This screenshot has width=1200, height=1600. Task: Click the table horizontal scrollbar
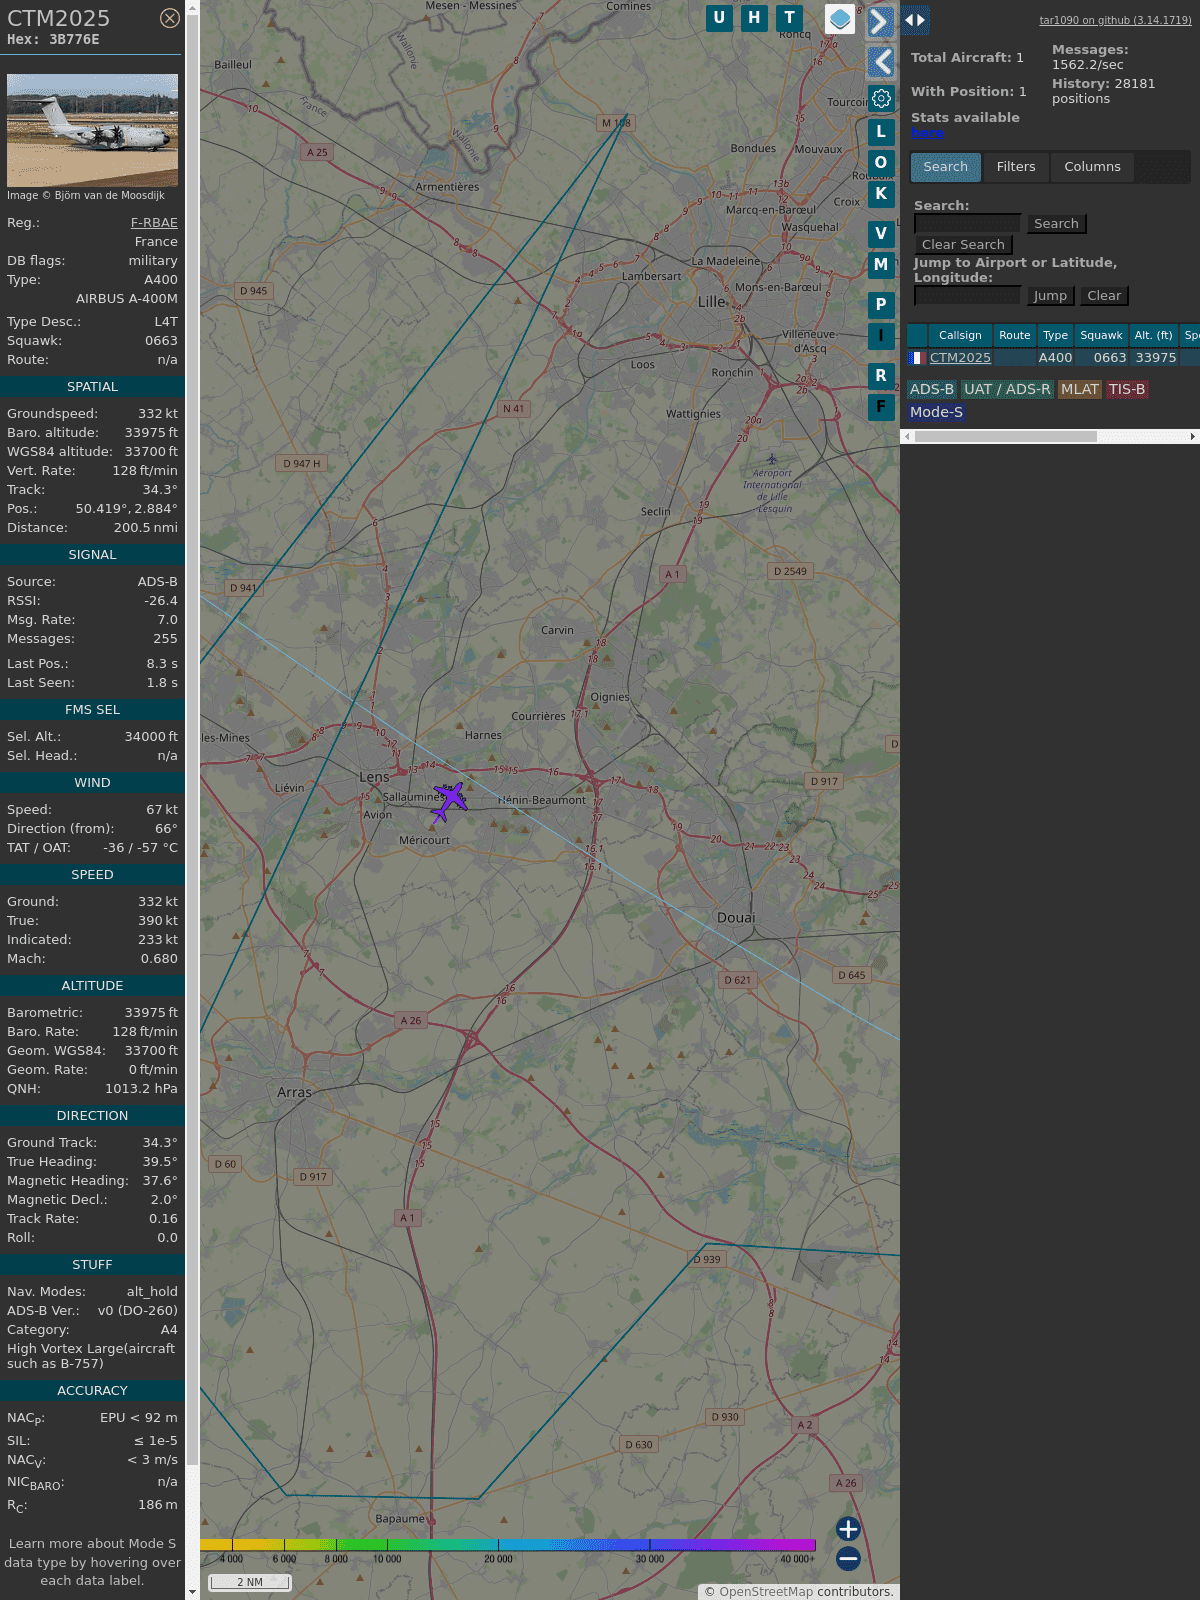click(1005, 437)
